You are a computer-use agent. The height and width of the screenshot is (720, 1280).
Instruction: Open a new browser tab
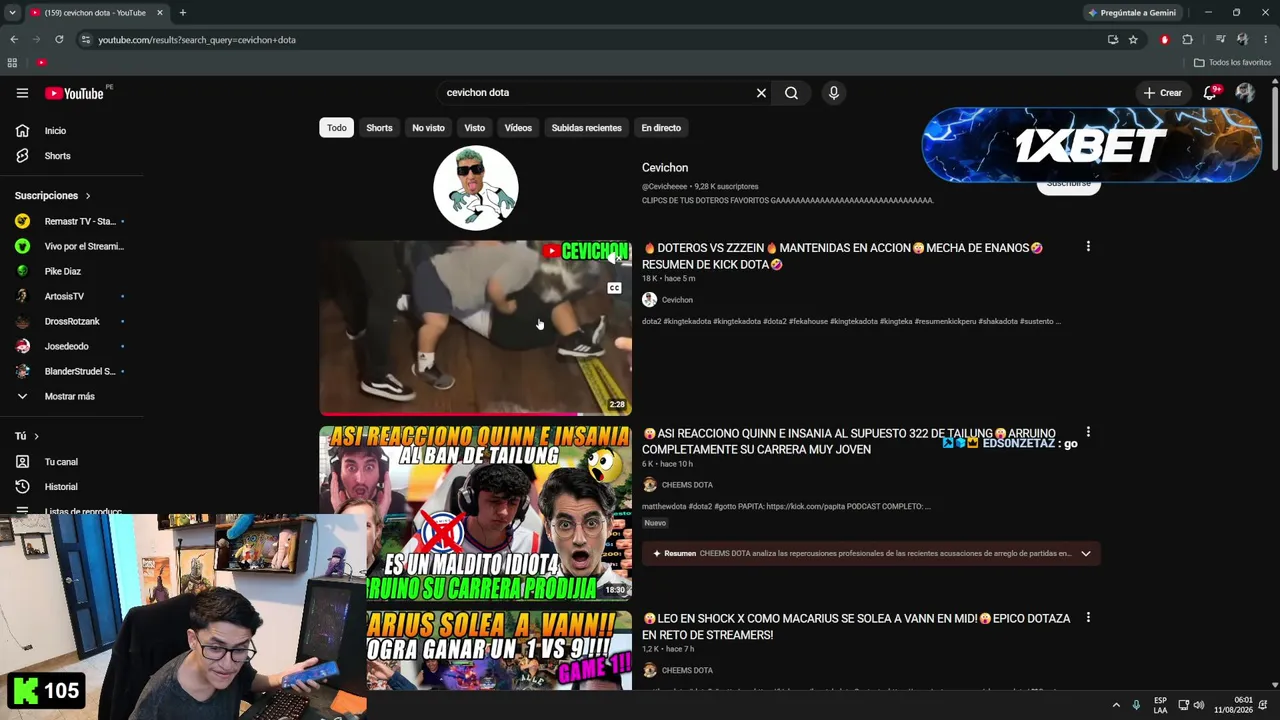(182, 13)
